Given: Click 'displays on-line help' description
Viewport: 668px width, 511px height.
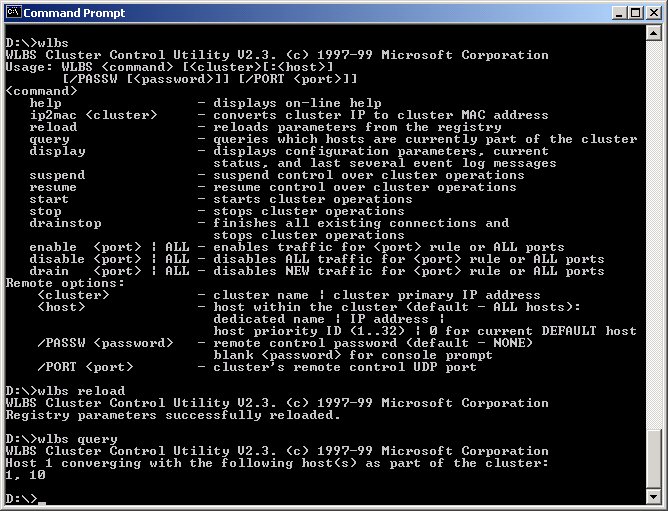Looking at the screenshot, I should click(x=297, y=103).
